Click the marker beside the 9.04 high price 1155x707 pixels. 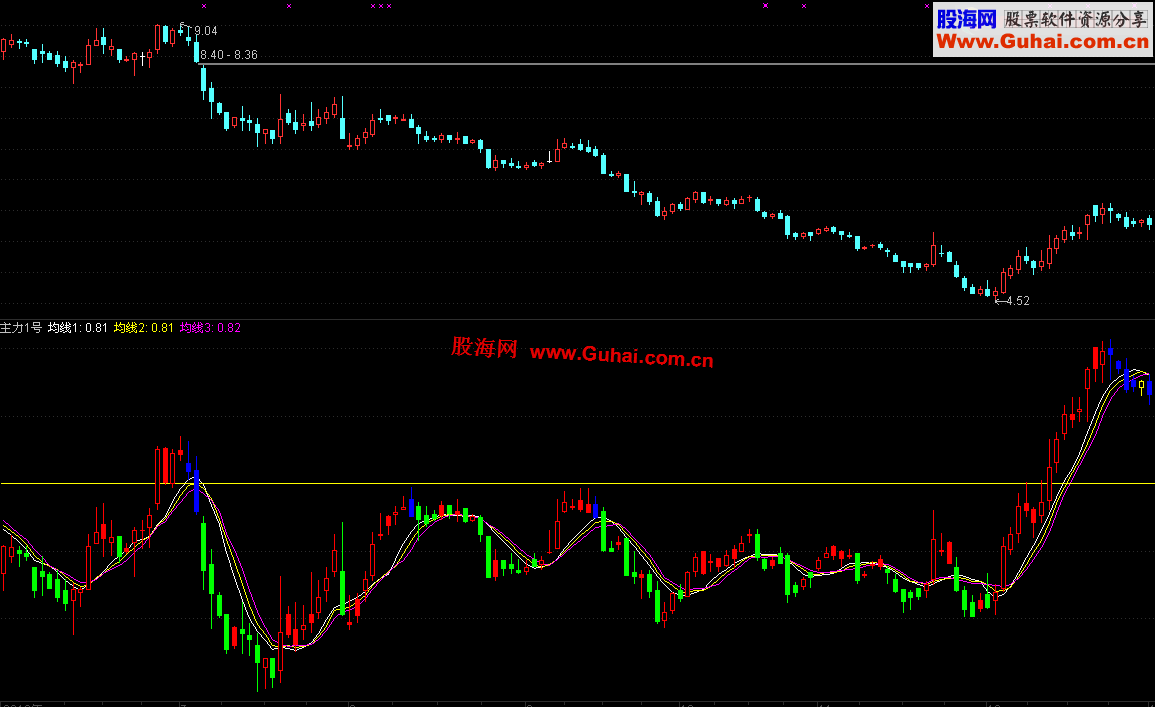[185, 27]
